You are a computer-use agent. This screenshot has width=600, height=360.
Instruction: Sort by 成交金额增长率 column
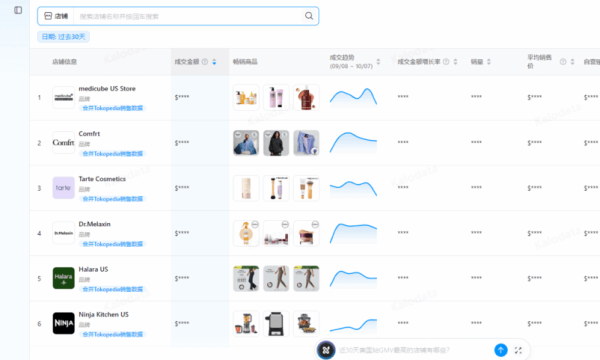455,62
